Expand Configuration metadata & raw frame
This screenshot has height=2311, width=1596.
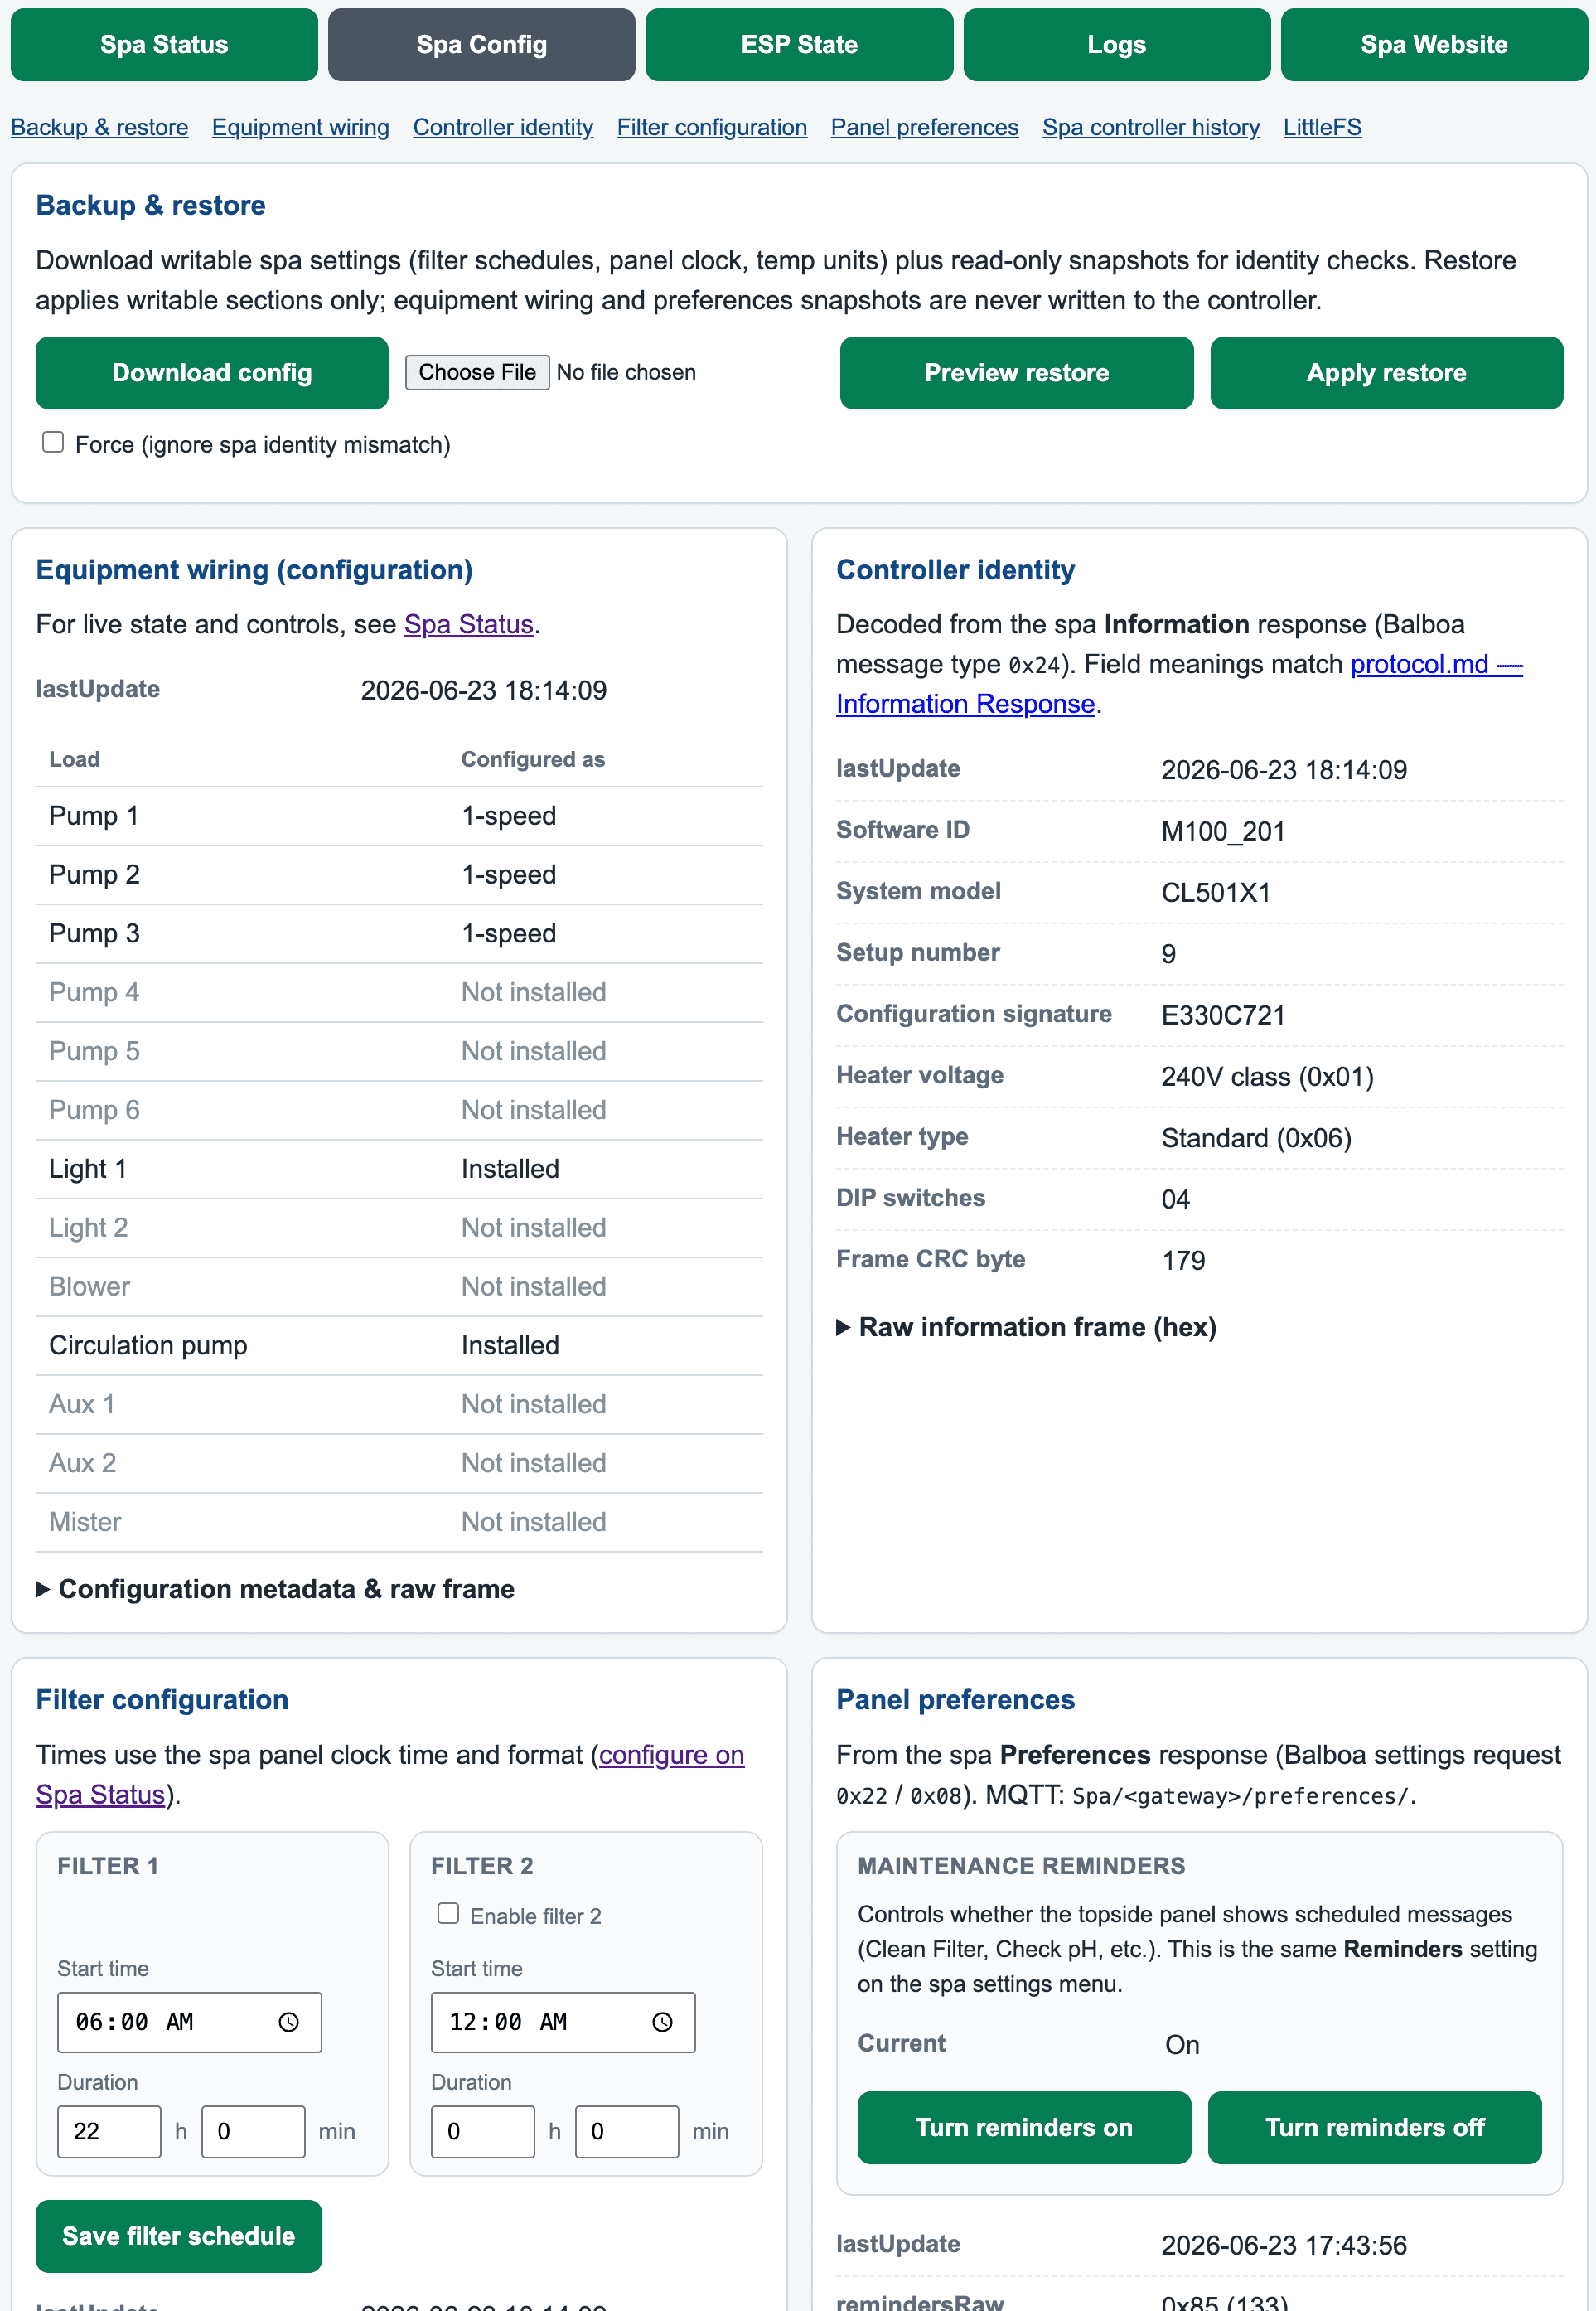tap(275, 1589)
